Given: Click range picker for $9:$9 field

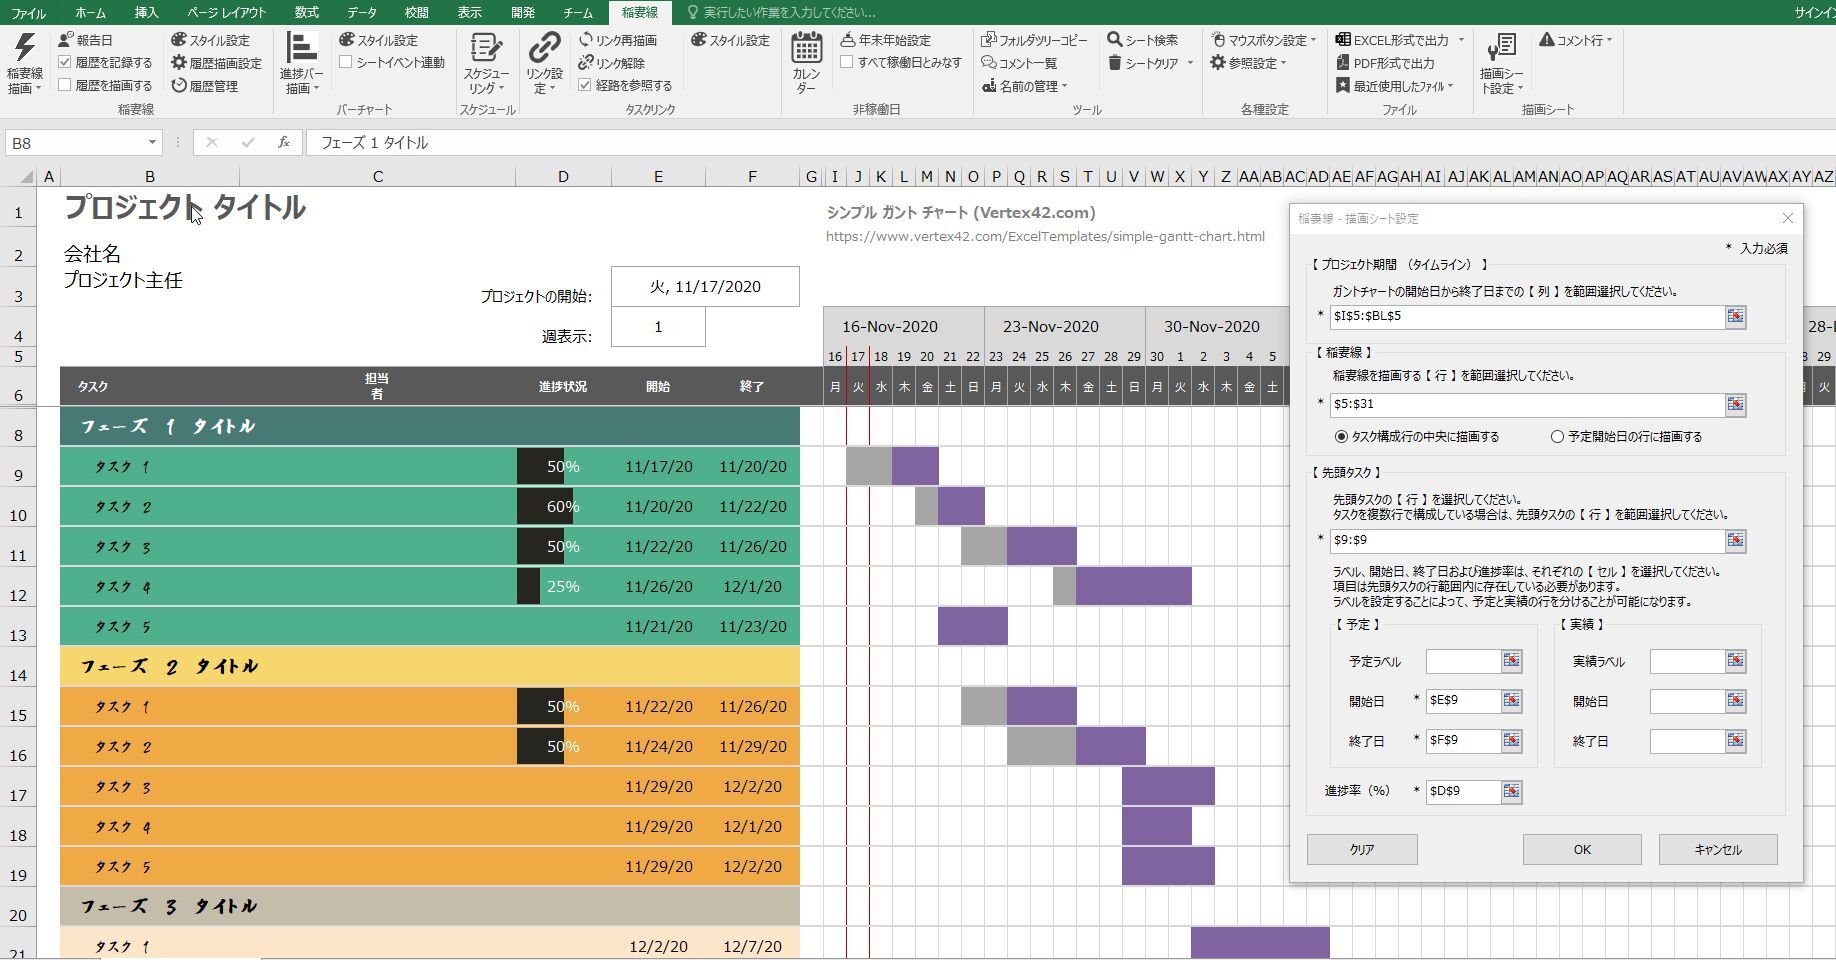Looking at the screenshot, I should tap(1736, 541).
